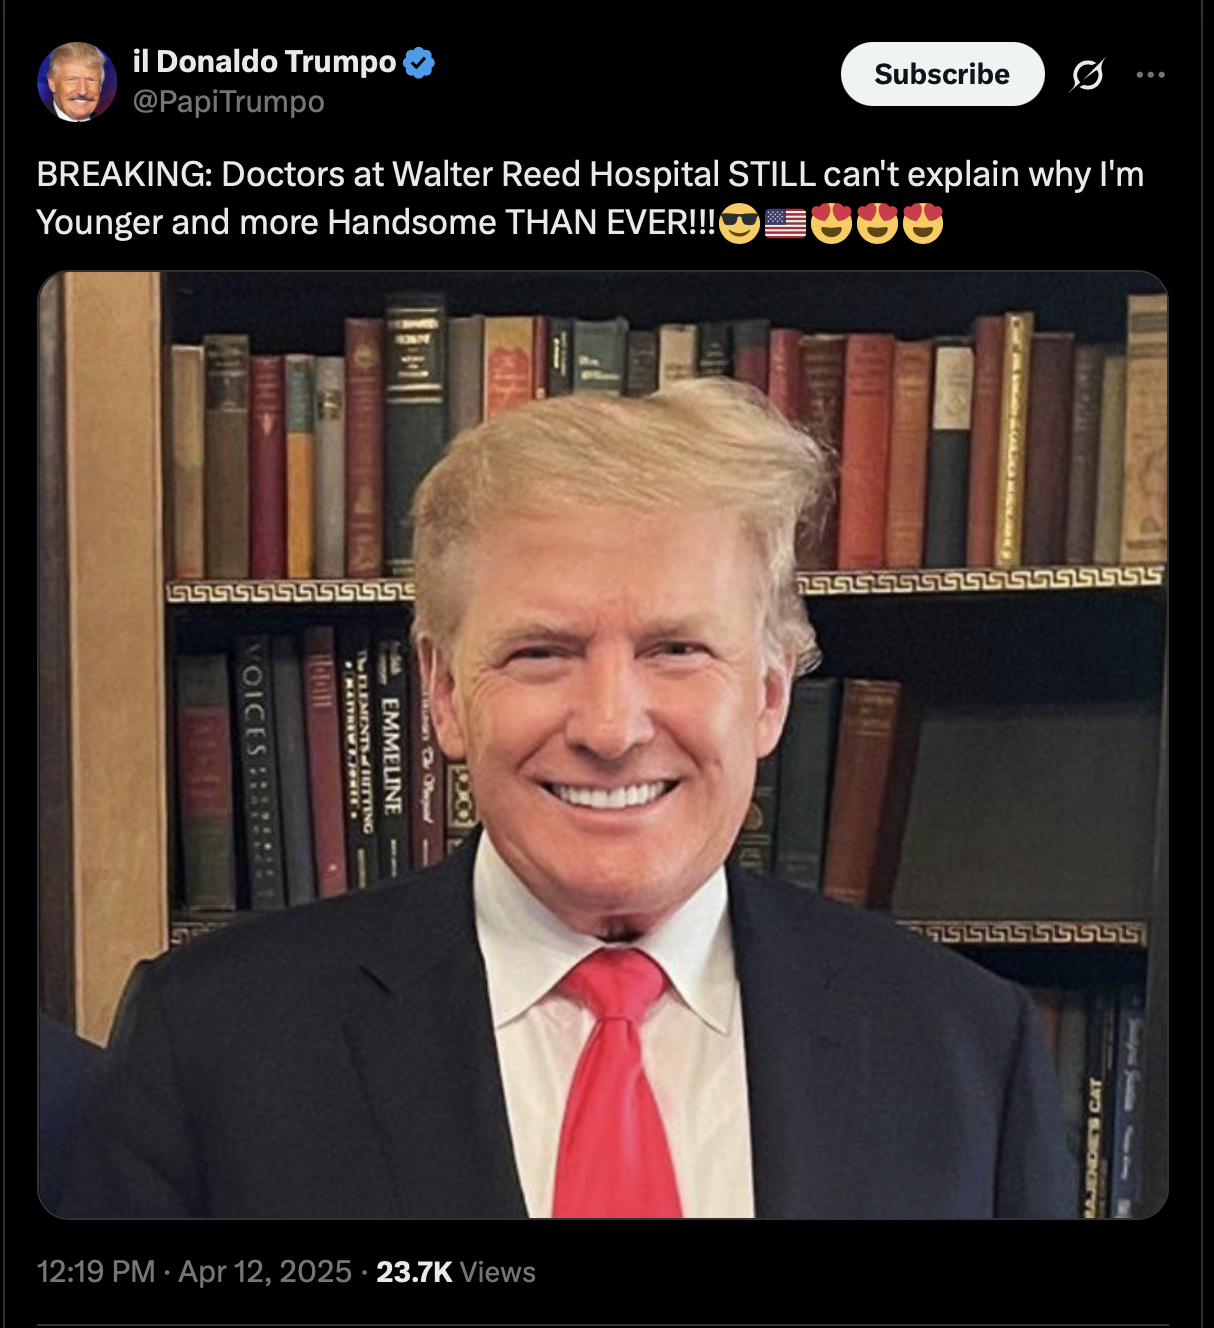Click the Apr 12, 2025 date

point(265,1272)
